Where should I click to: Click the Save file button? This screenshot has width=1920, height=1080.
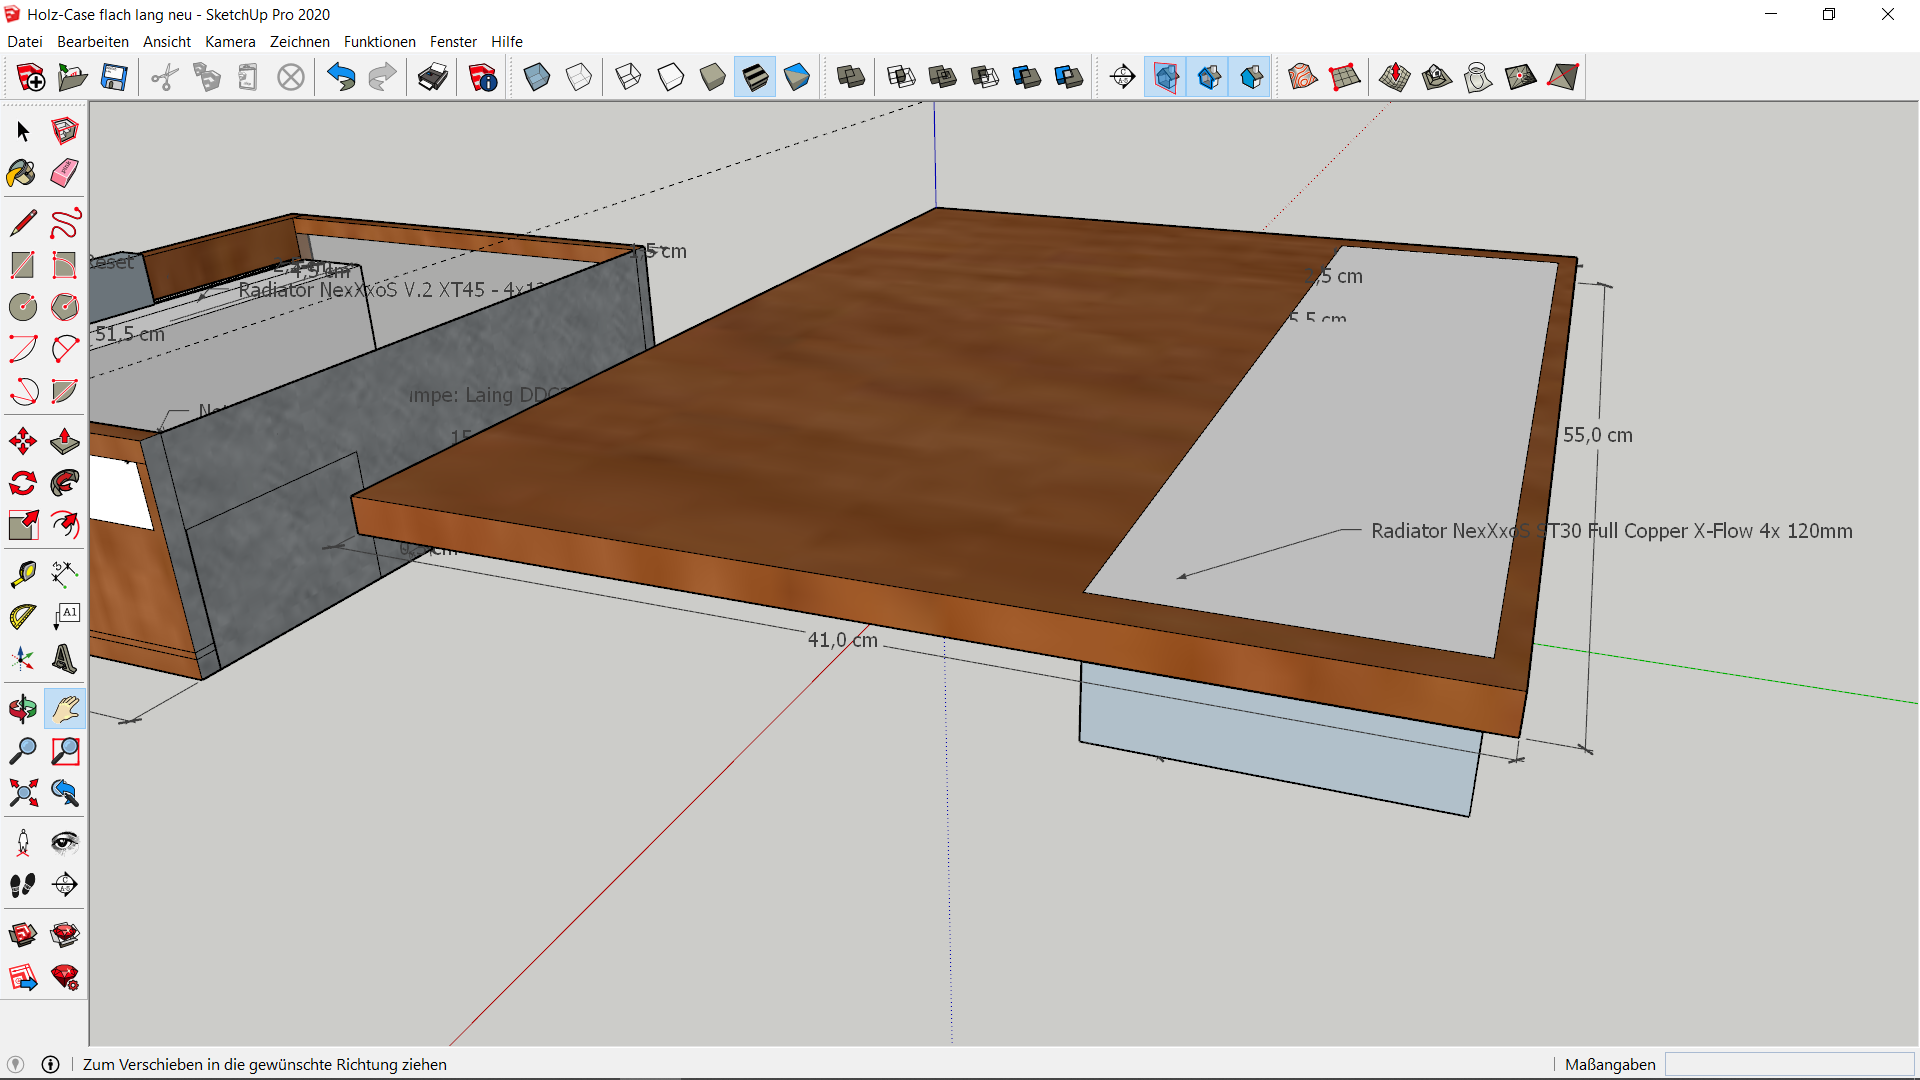(x=114, y=77)
